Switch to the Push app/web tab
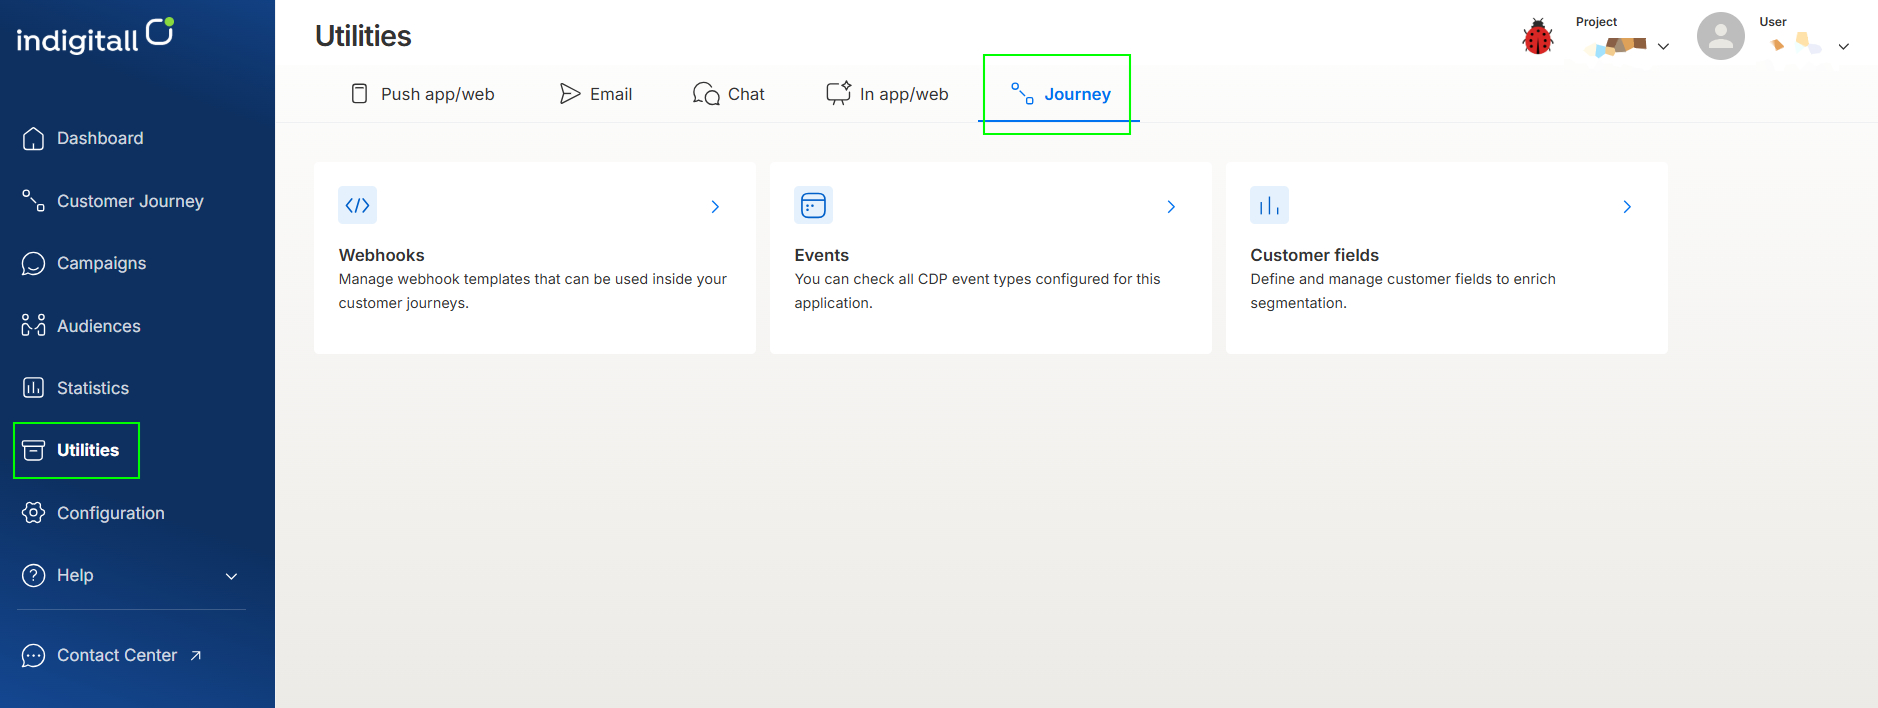Image resolution: width=1878 pixels, height=708 pixels. coord(422,94)
